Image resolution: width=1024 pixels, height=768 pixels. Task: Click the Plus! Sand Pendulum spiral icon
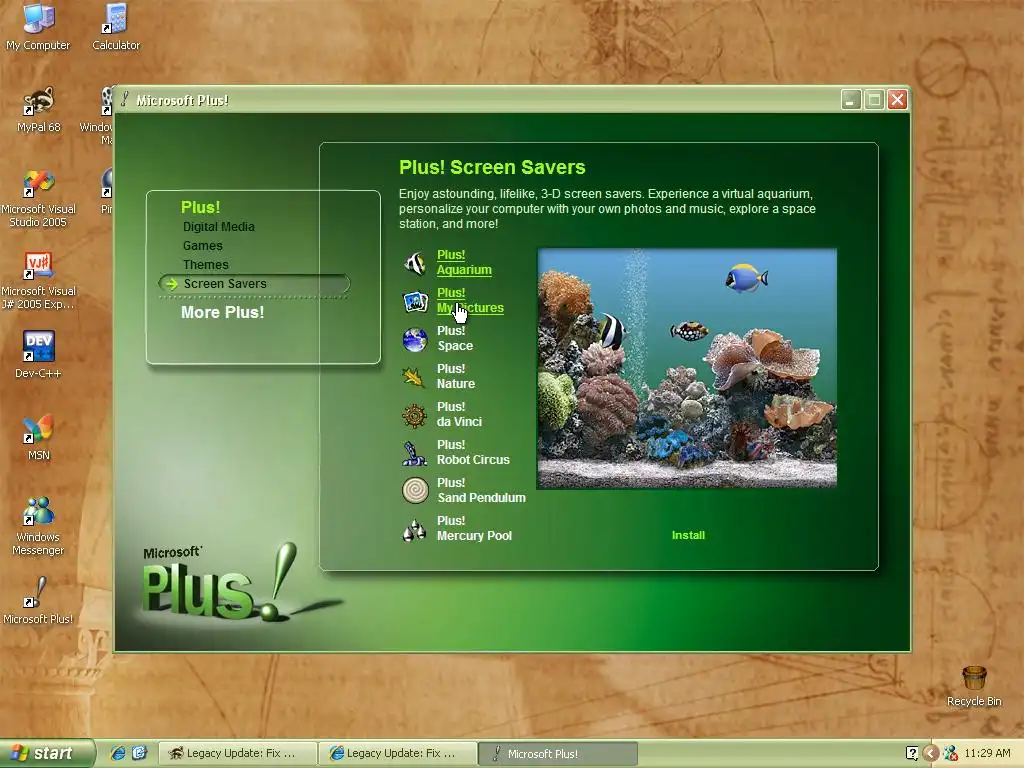point(415,490)
